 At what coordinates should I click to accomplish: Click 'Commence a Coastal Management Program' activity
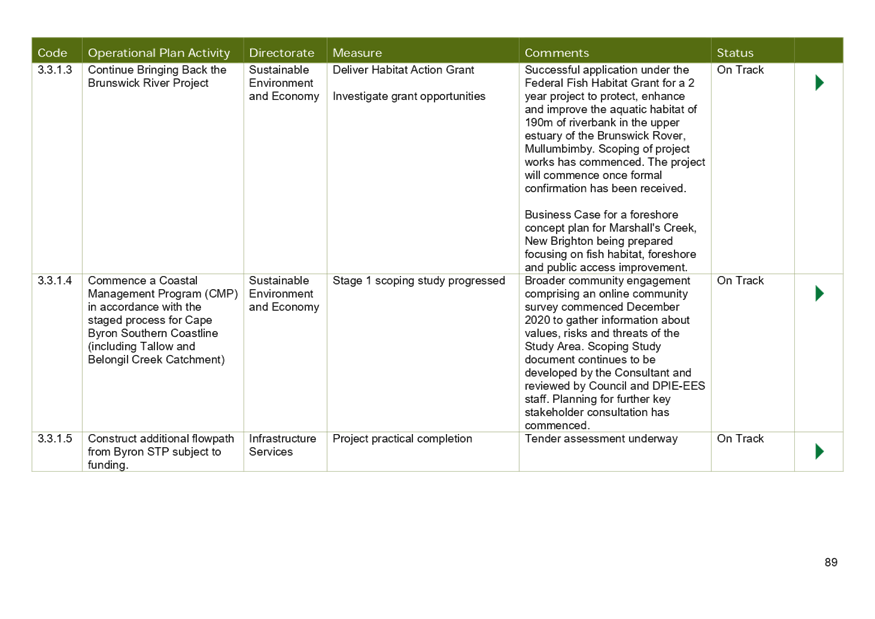point(163,320)
